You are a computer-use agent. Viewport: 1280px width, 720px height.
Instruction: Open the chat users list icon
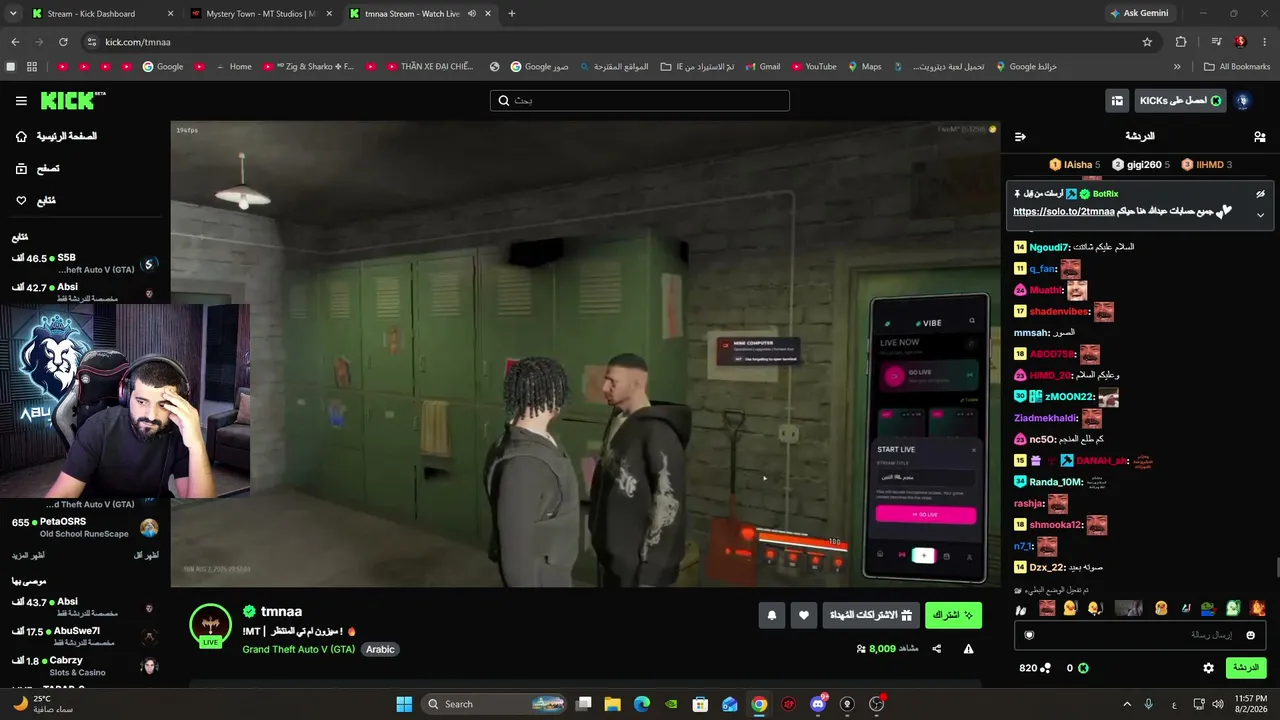[x=1259, y=136]
